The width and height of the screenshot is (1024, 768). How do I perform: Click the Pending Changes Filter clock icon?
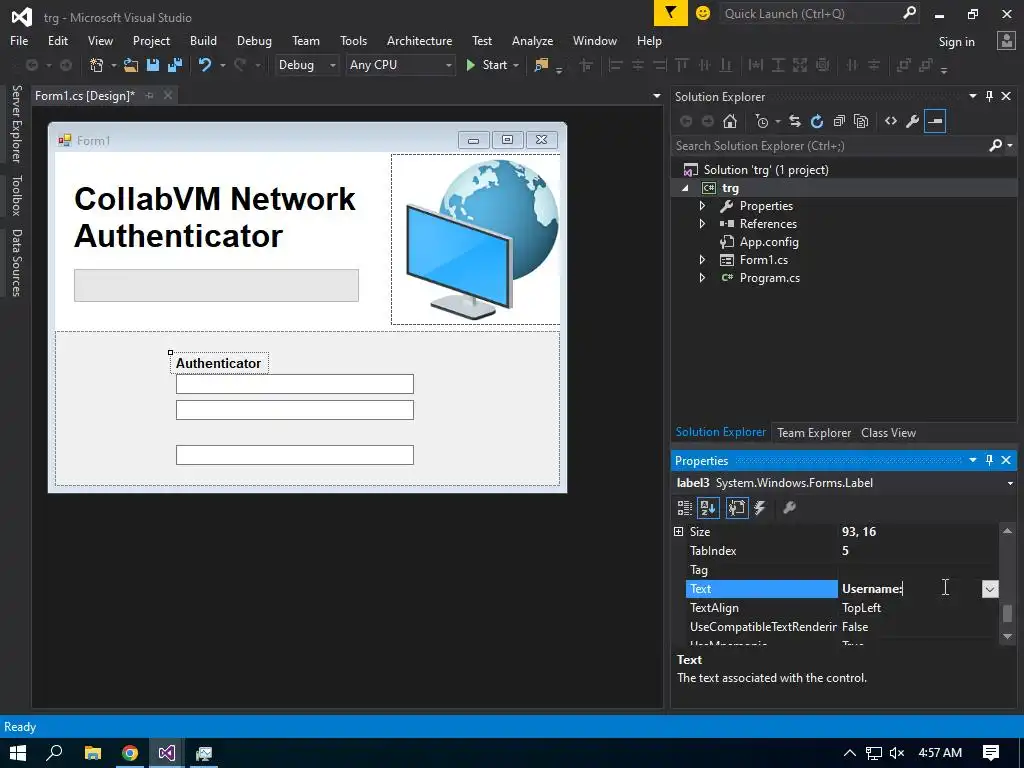pyautogui.click(x=762, y=121)
